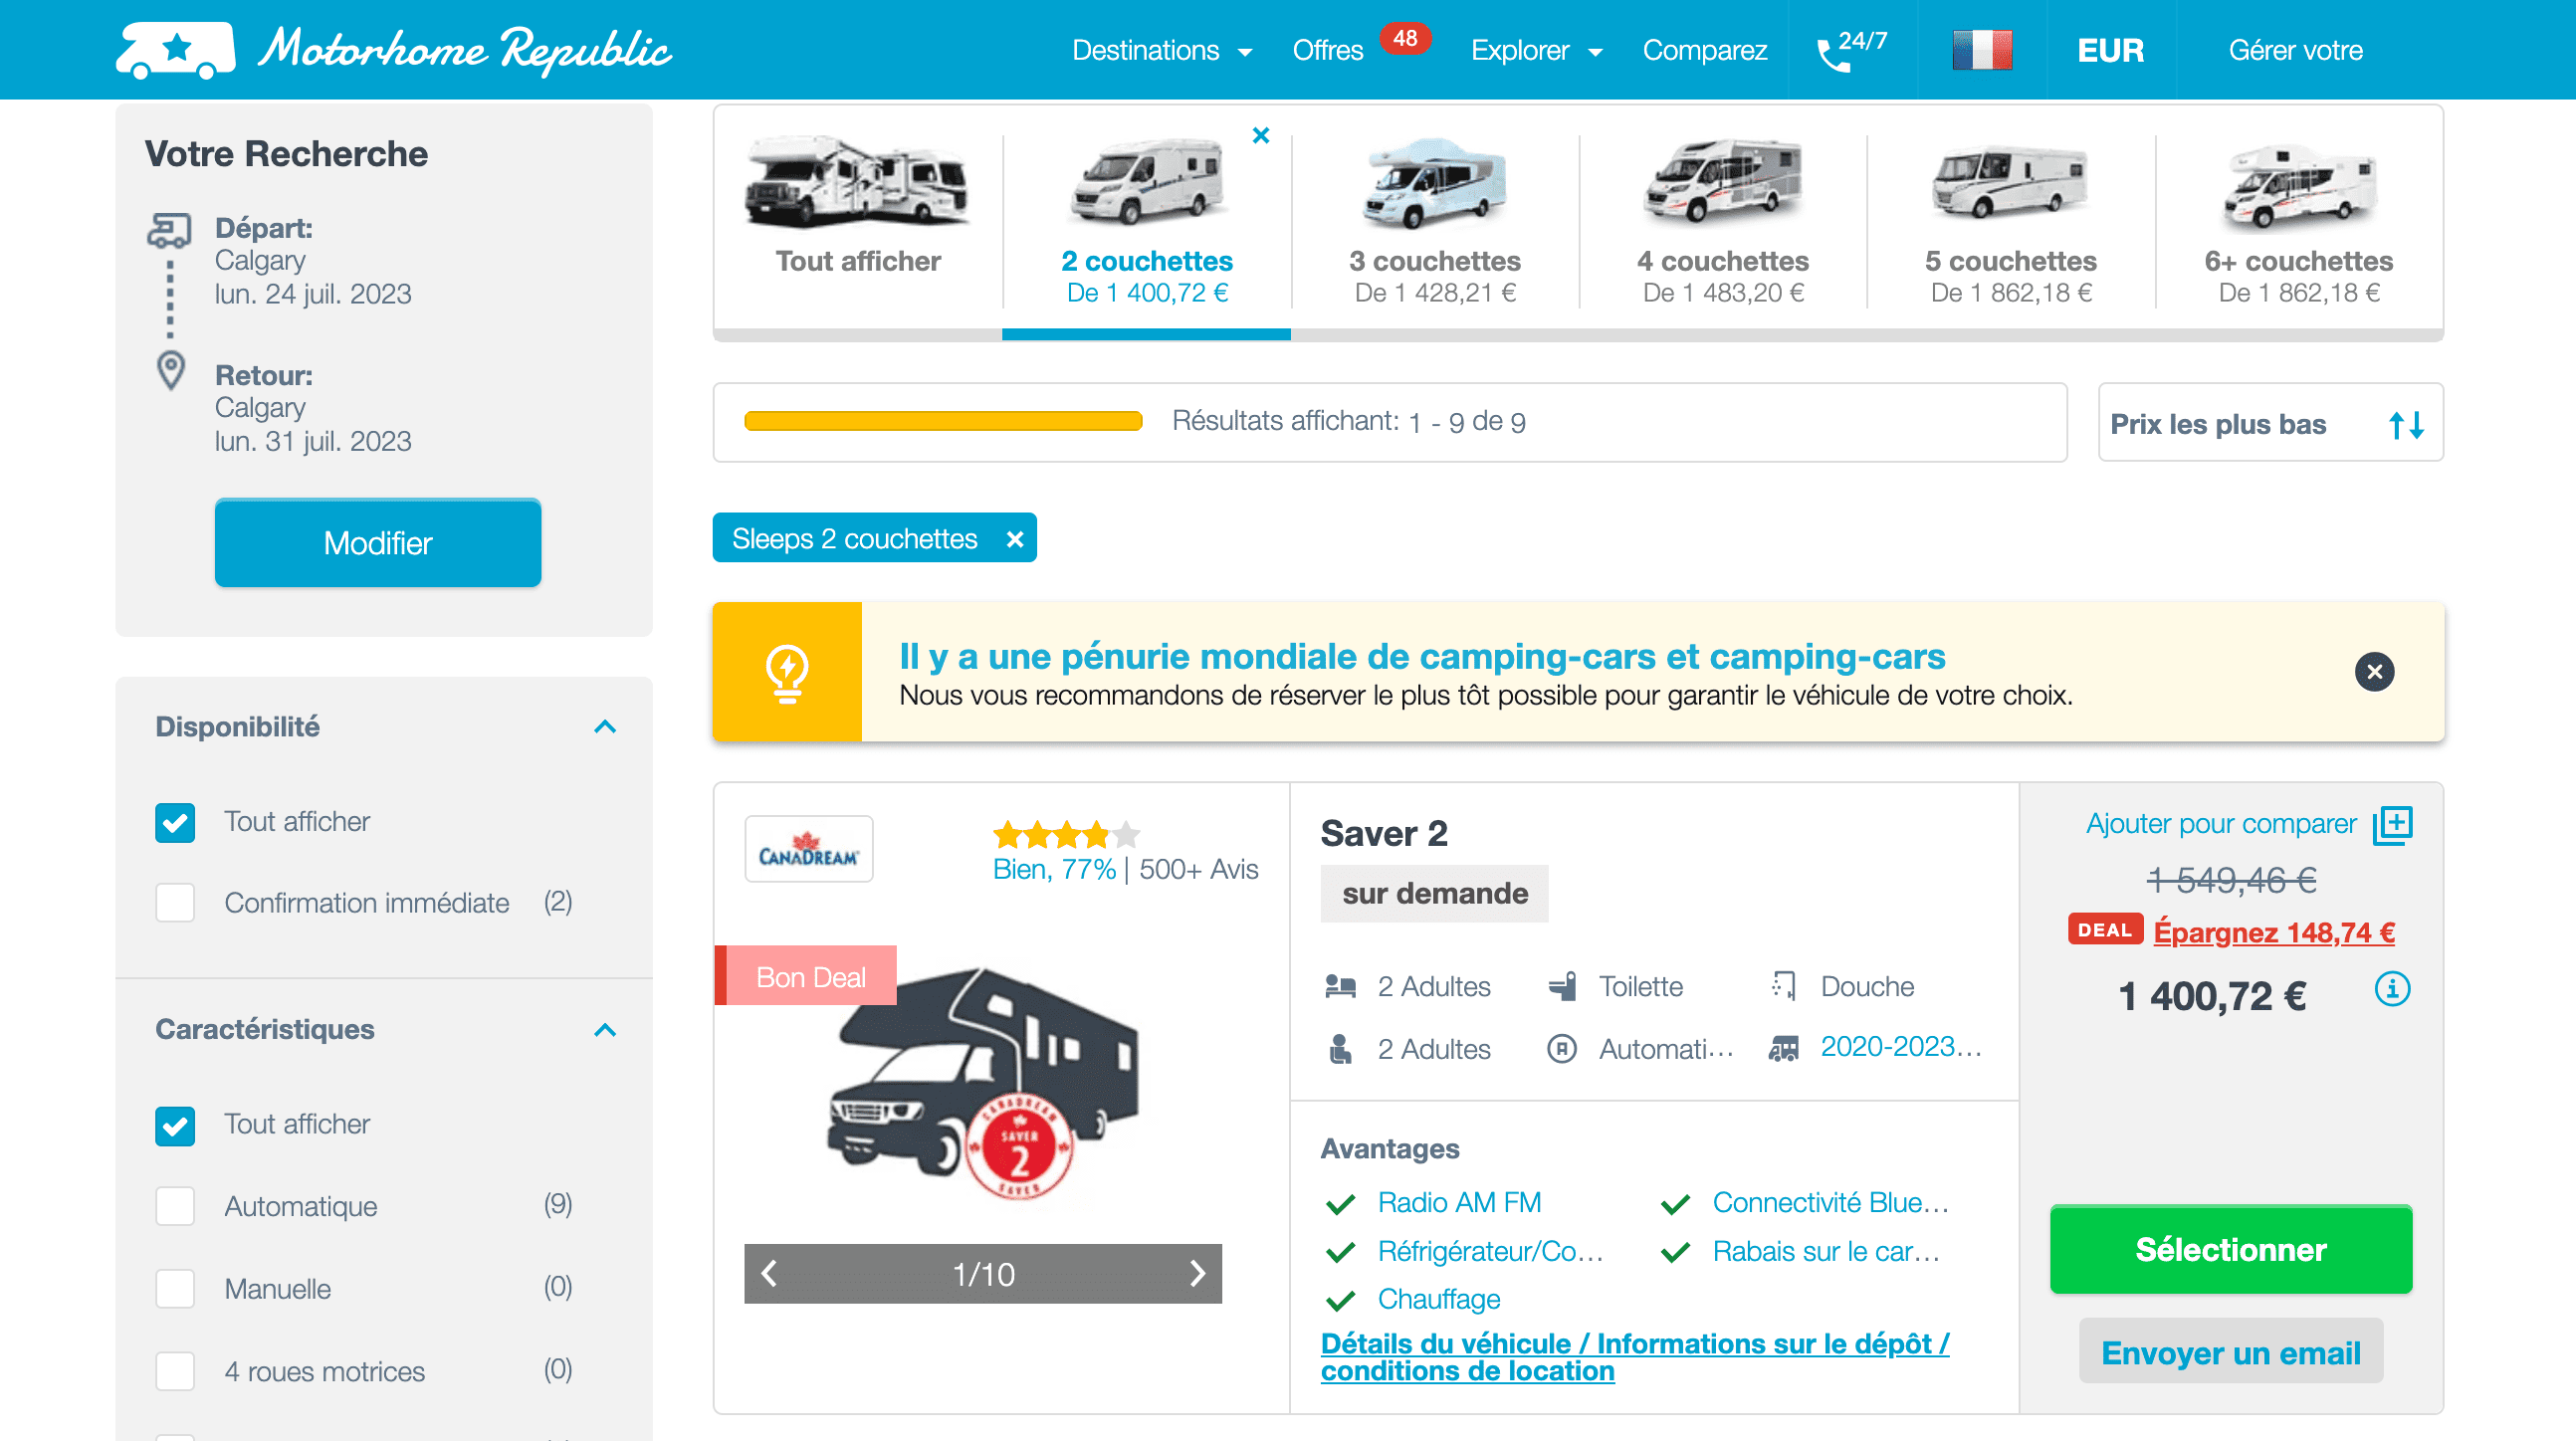Click the Douche shower feature icon
Image resolution: width=2576 pixels, height=1441 pixels.
1784,987
